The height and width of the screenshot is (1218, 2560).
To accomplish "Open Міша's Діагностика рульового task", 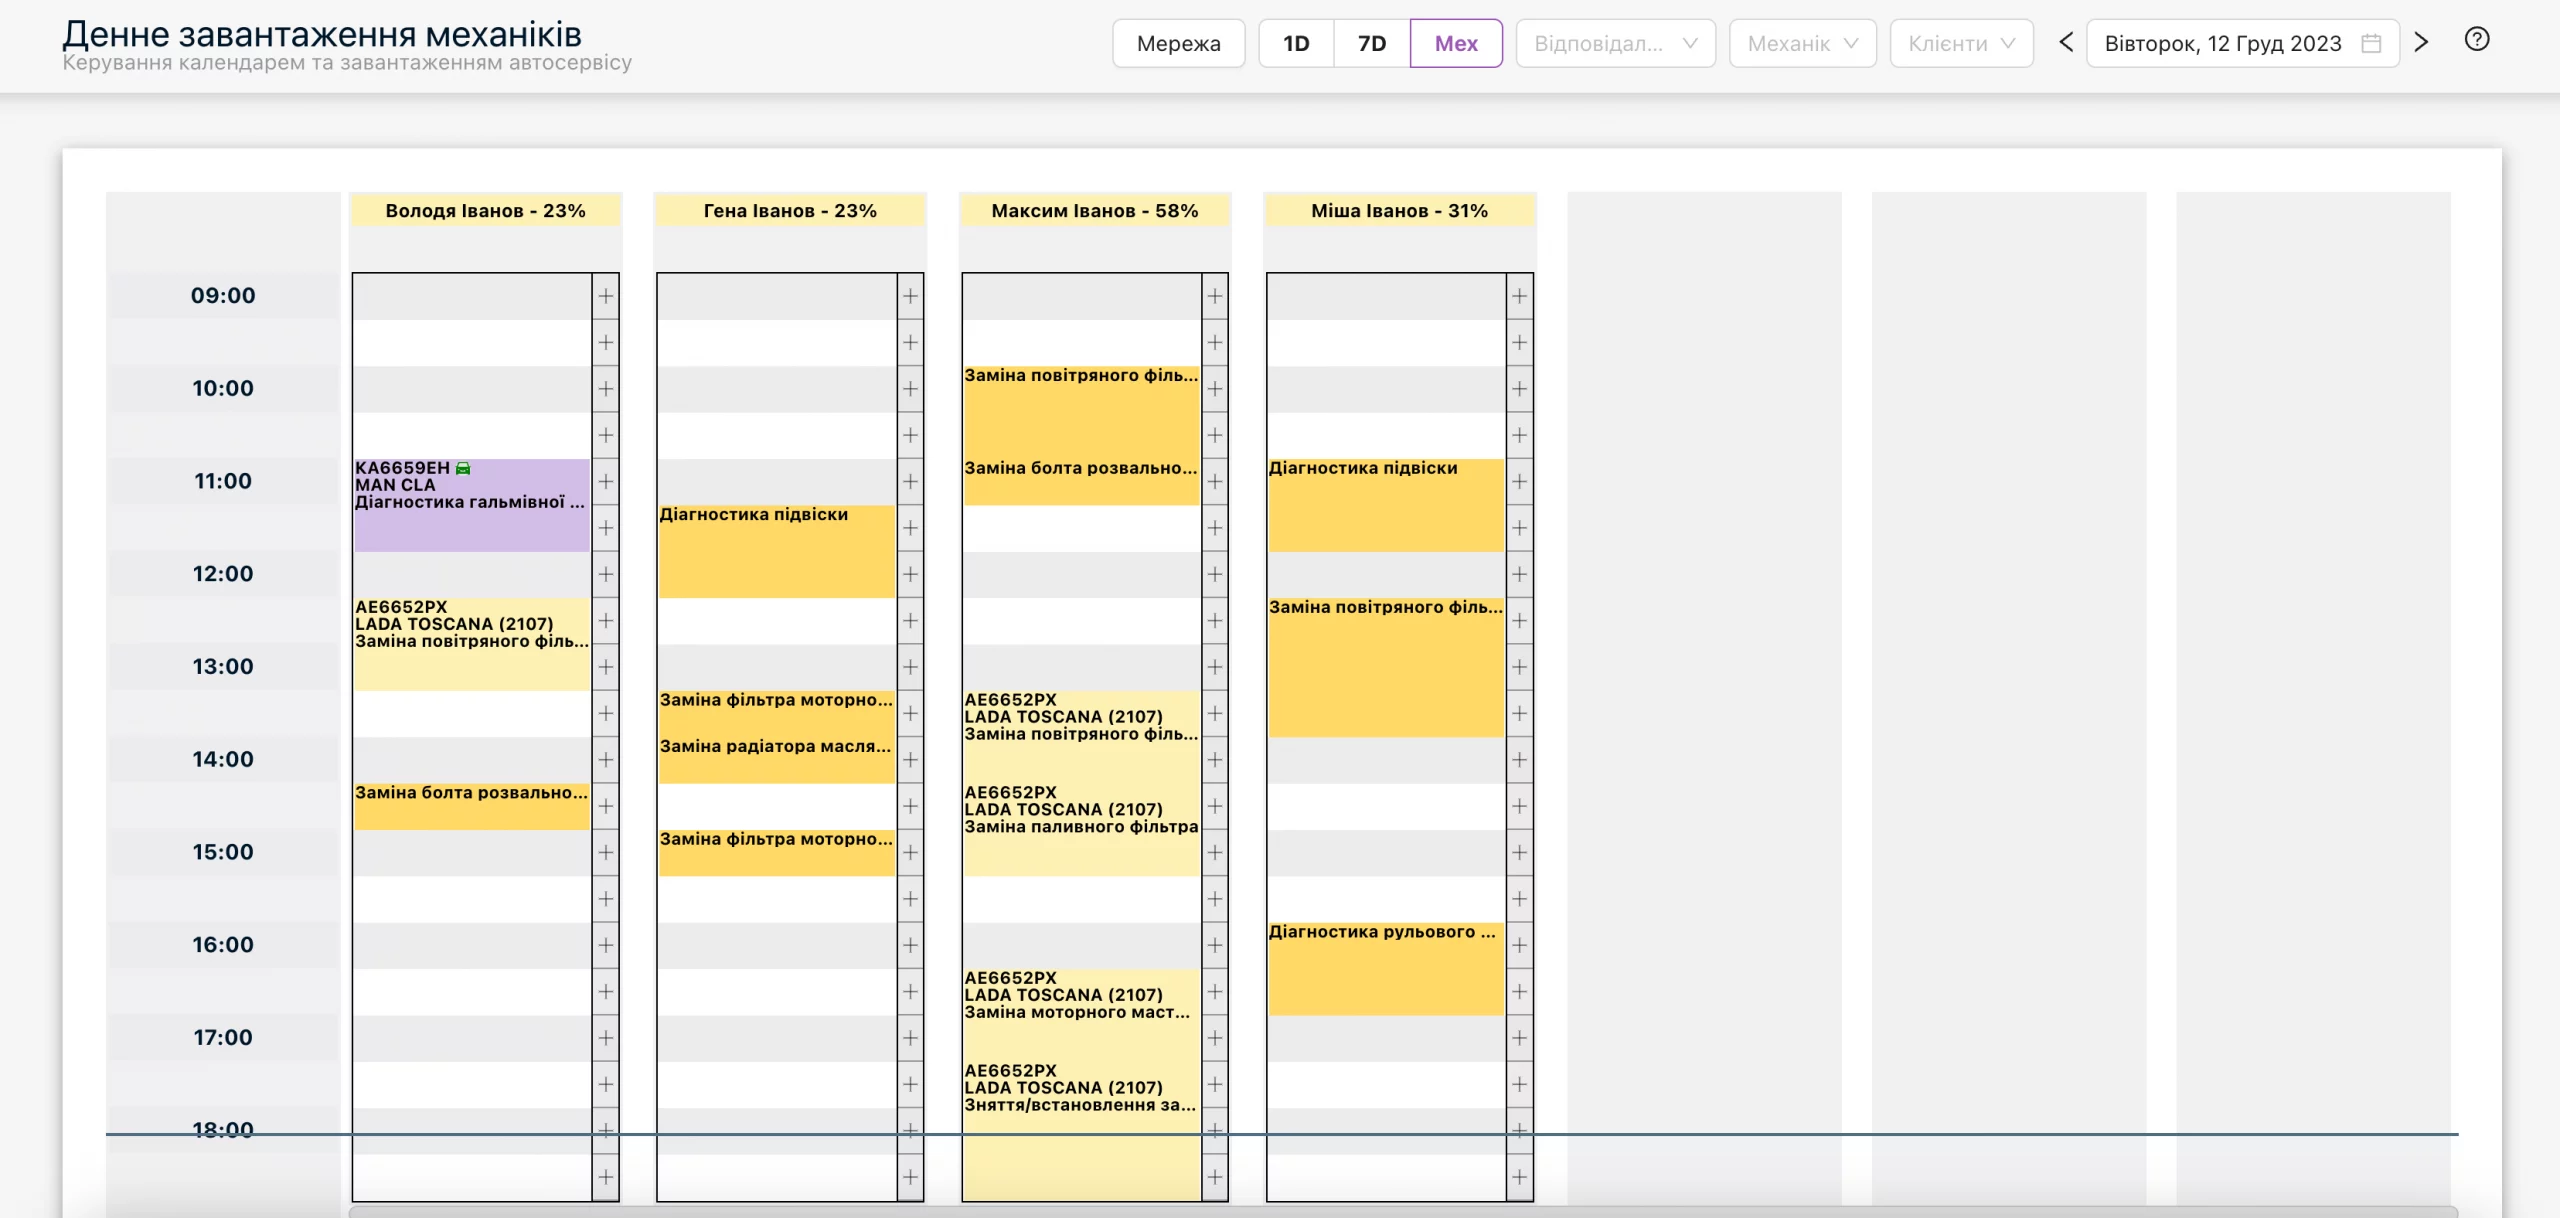I will (x=1386, y=969).
